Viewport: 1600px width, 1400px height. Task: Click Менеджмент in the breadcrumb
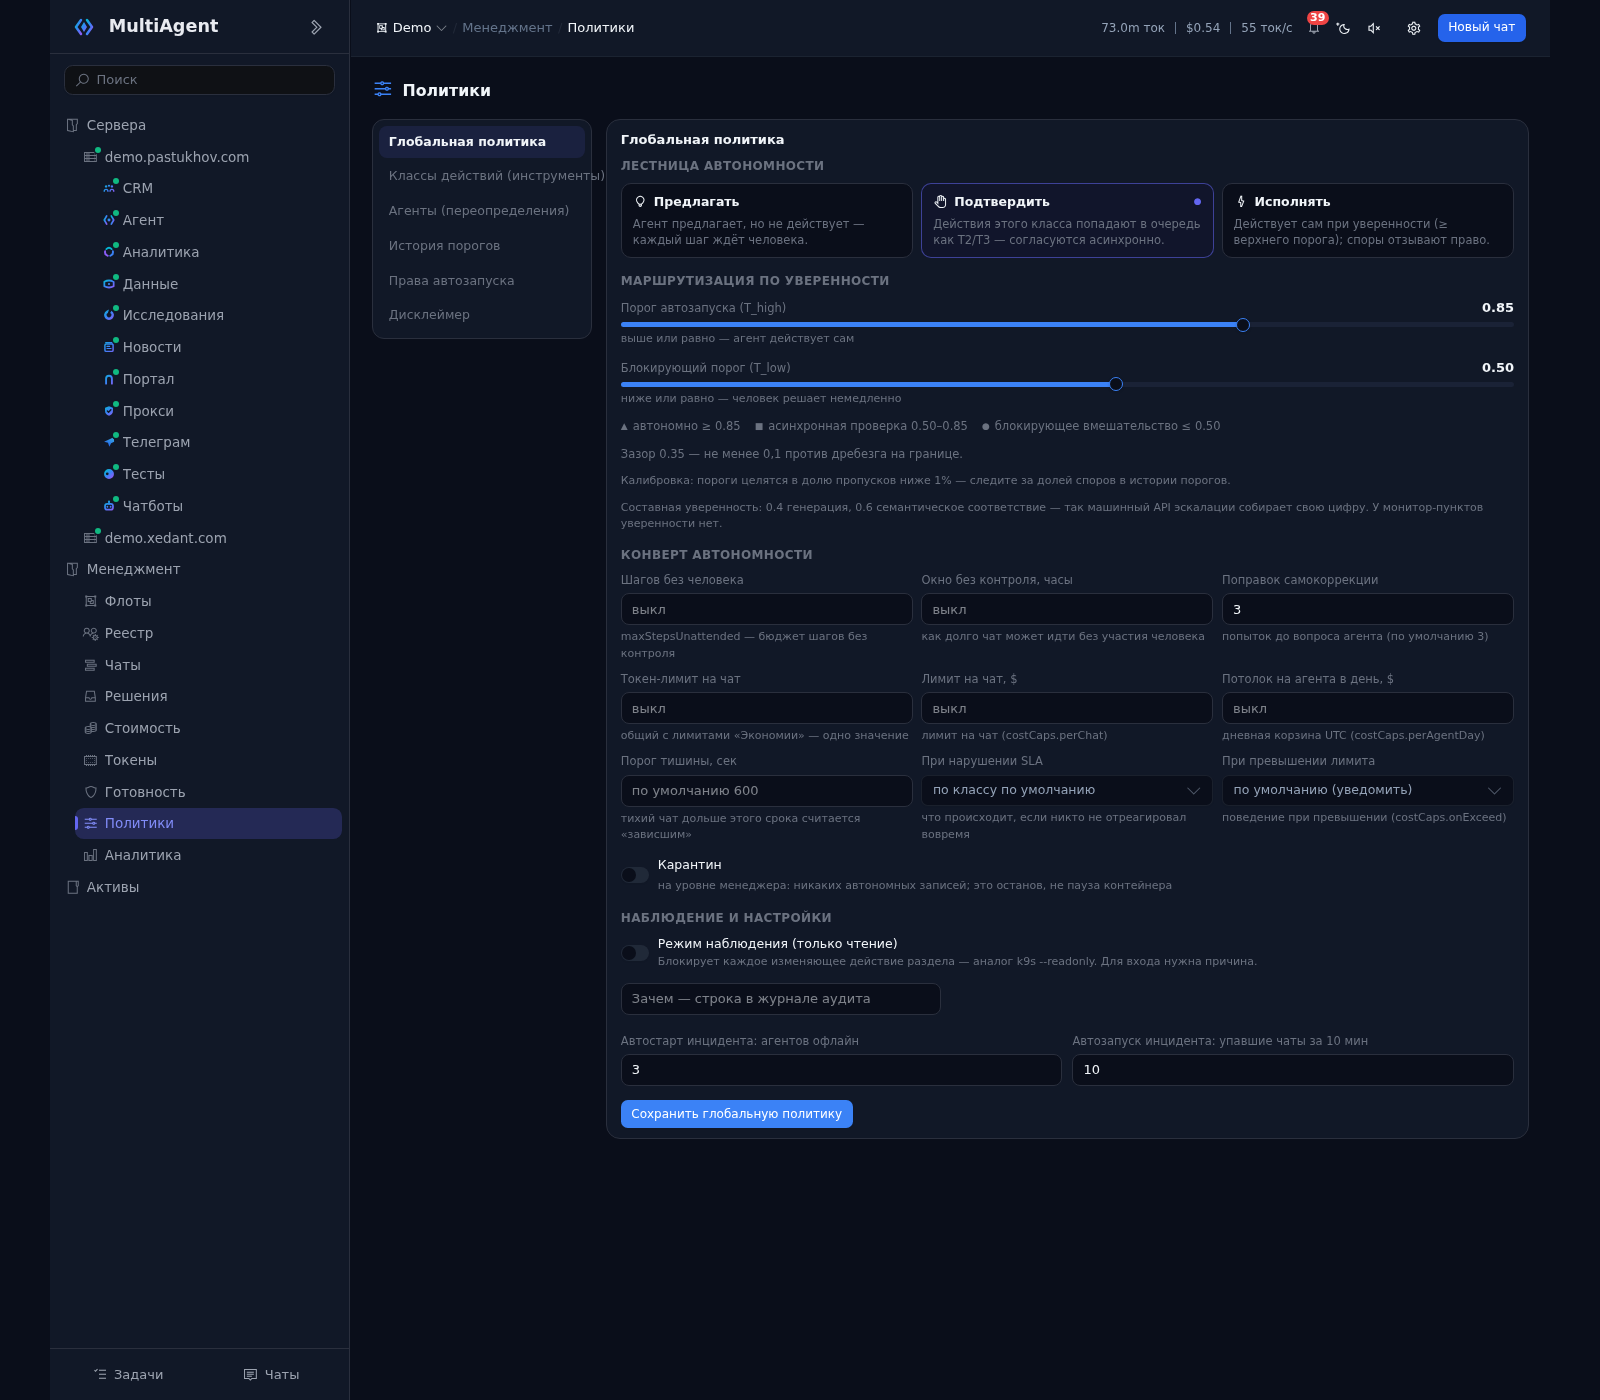(507, 28)
